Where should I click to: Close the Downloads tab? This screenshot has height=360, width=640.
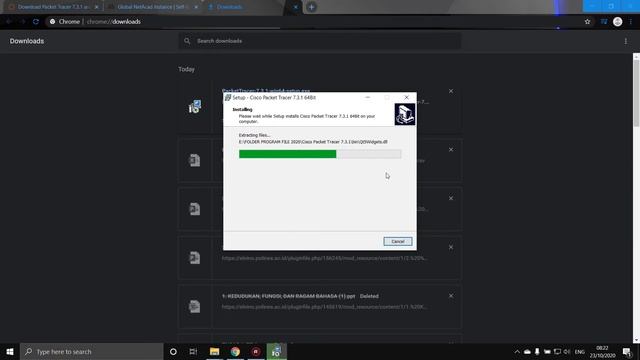coord(296,7)
